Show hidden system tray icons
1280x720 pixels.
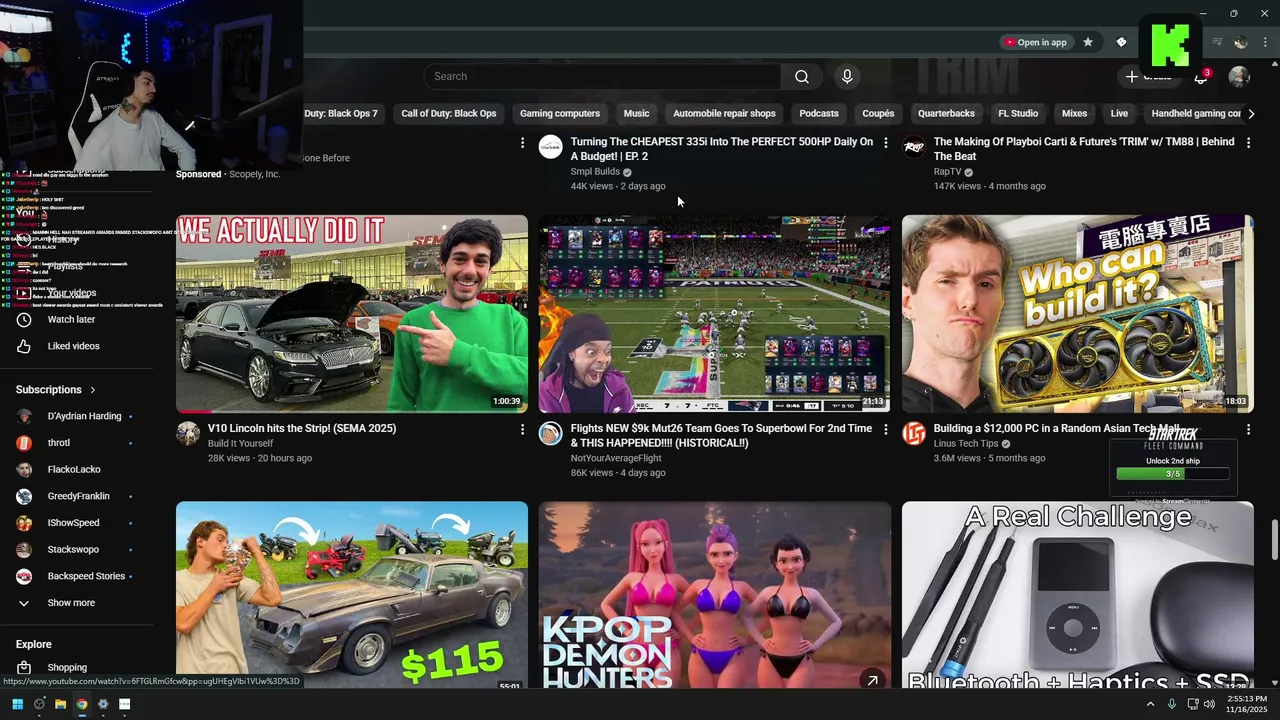pos(1150,704)
